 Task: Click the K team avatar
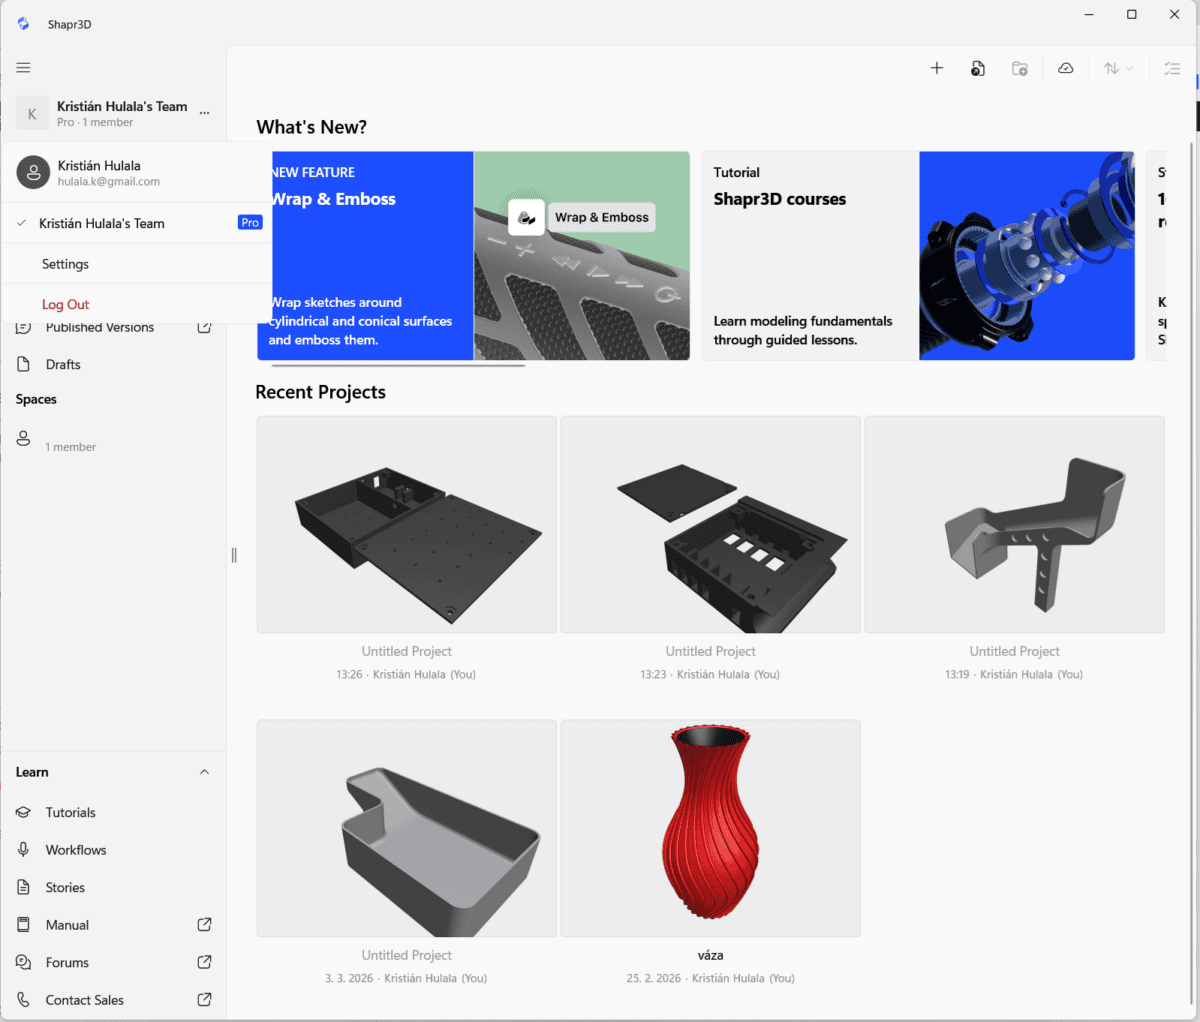point(32,113)
